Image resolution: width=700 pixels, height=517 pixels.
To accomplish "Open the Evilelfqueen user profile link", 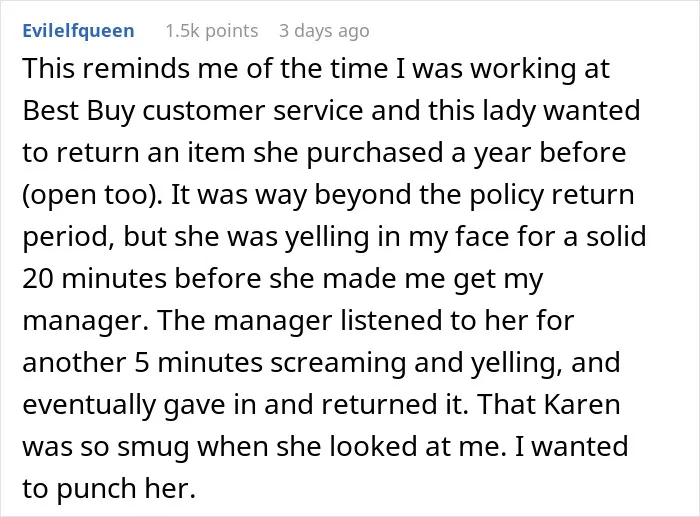I will click(x=78, y=31).
